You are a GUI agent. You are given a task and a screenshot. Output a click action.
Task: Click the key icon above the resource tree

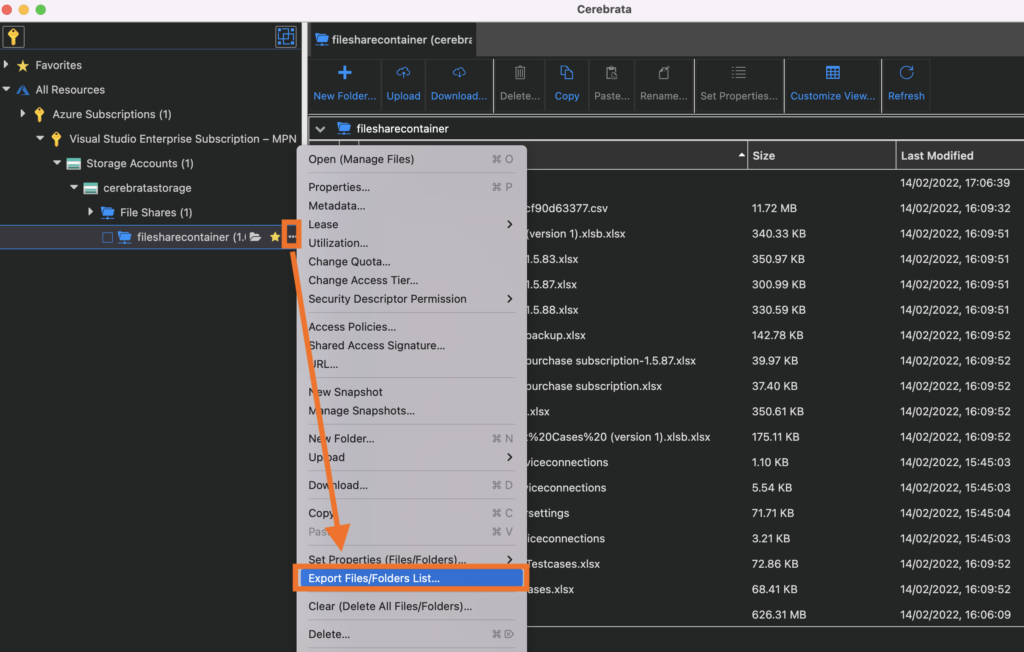coord(12,36)
